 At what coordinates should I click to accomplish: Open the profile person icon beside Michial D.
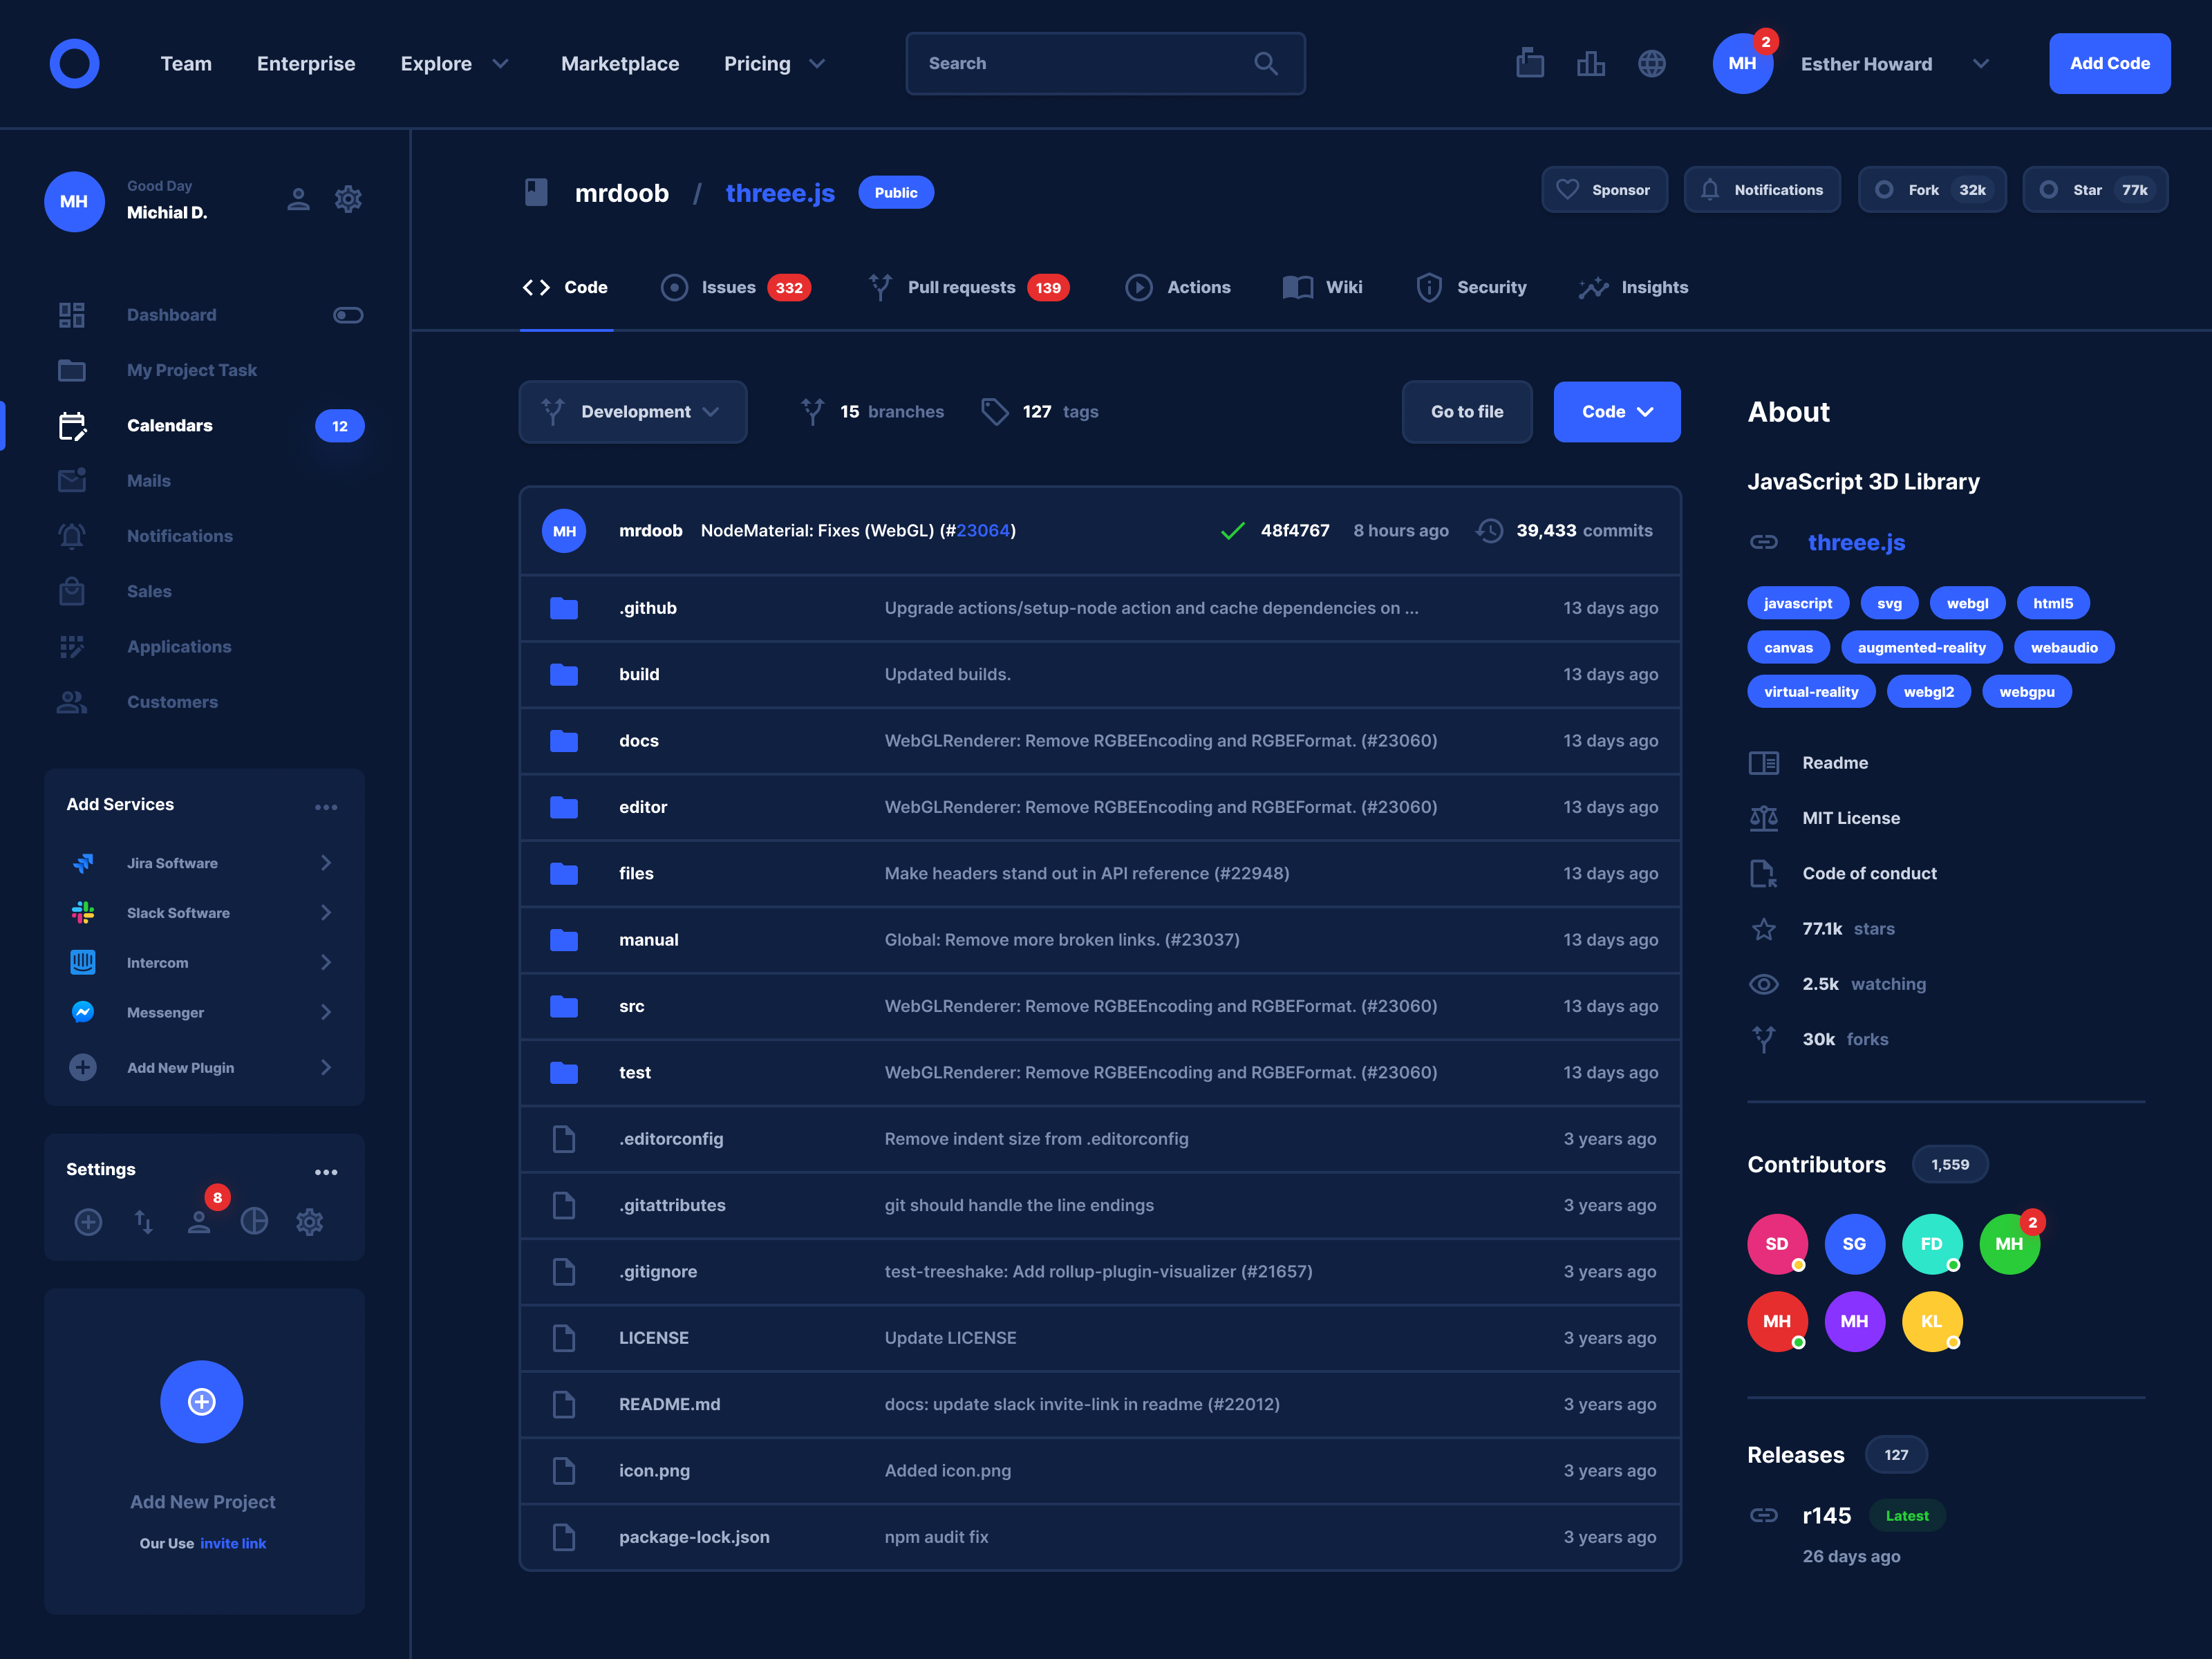[298, 199]
